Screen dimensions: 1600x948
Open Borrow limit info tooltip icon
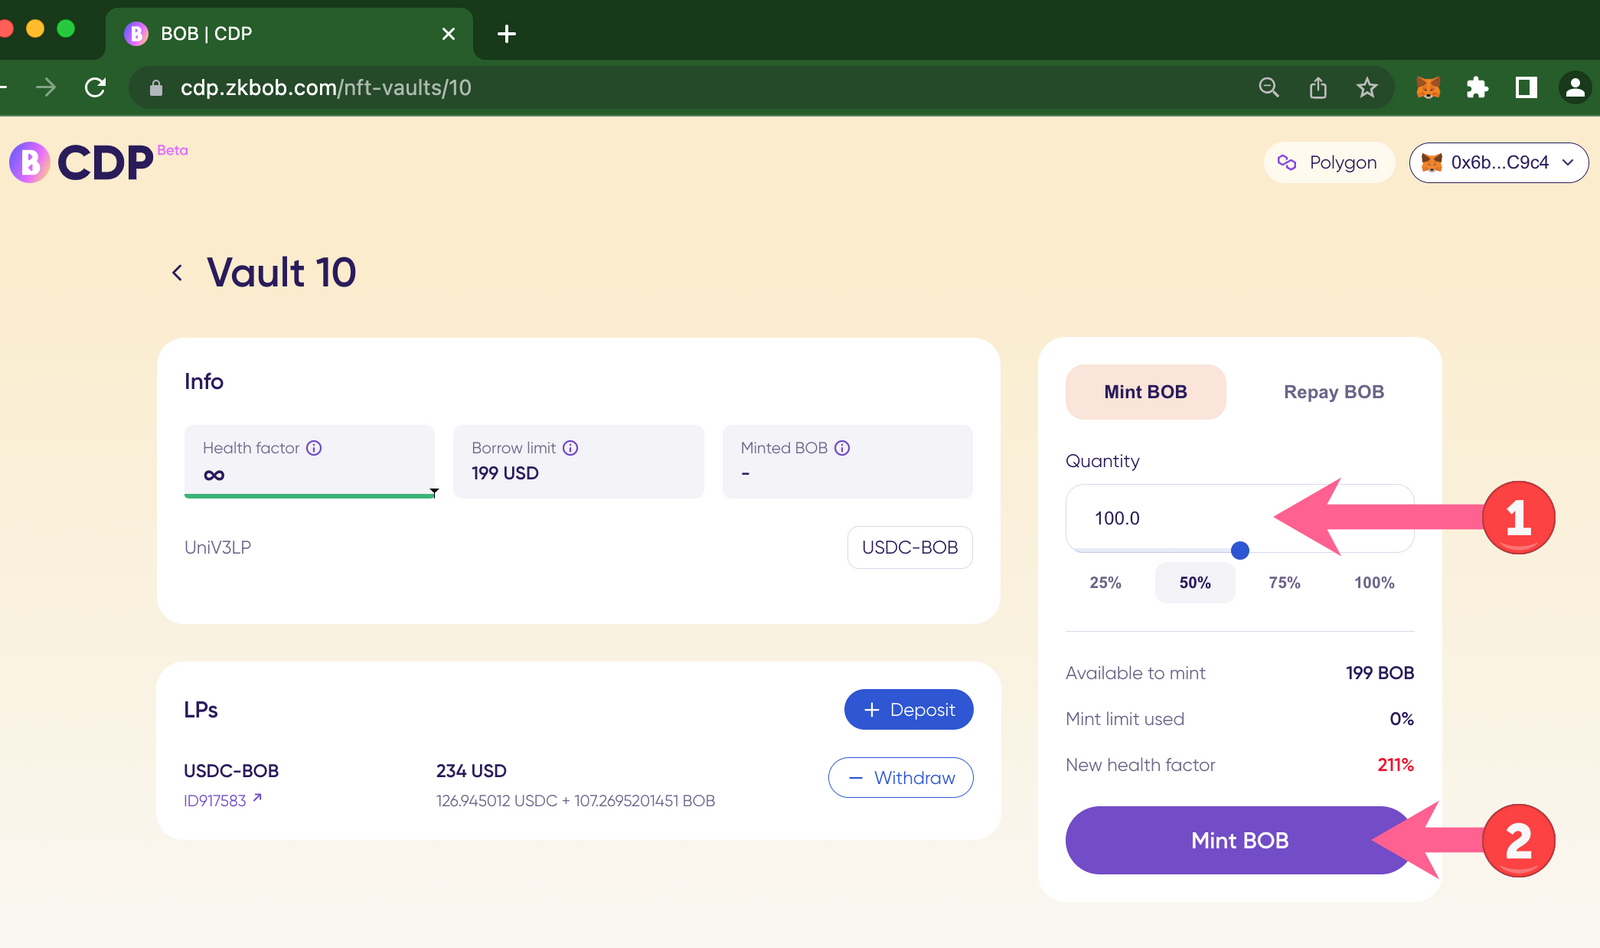pos(570,448)
